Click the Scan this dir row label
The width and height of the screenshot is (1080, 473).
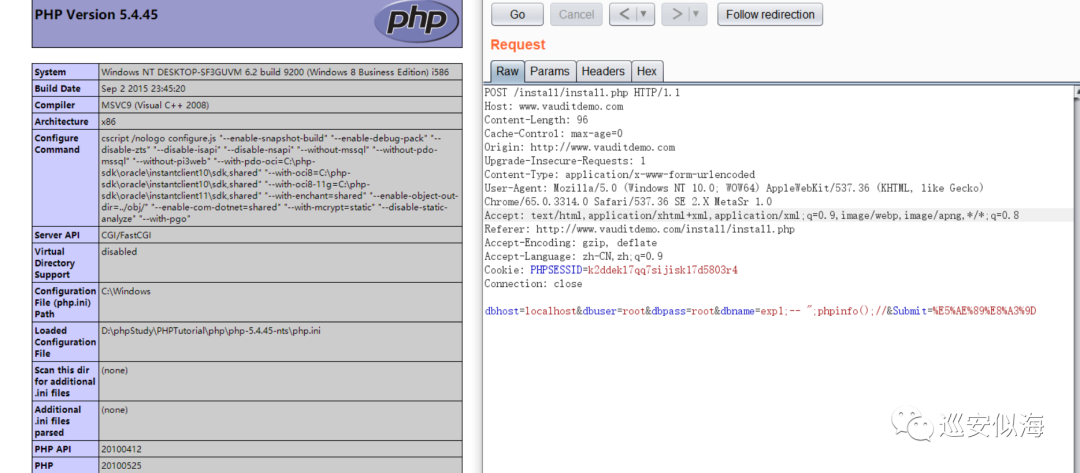tap(65, 381)
